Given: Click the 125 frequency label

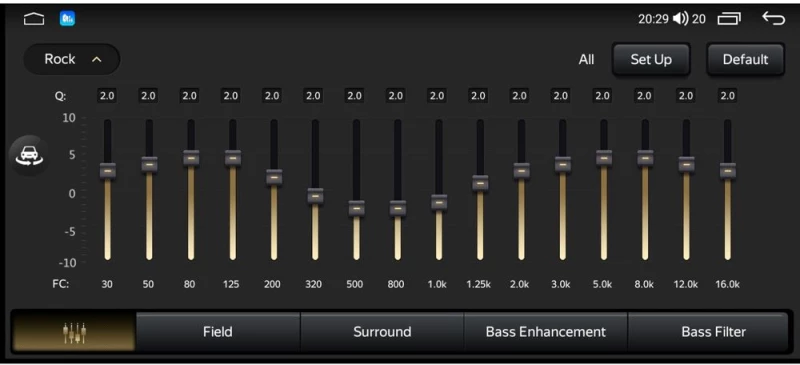Looking at the screenshot, I should point(231,284).
